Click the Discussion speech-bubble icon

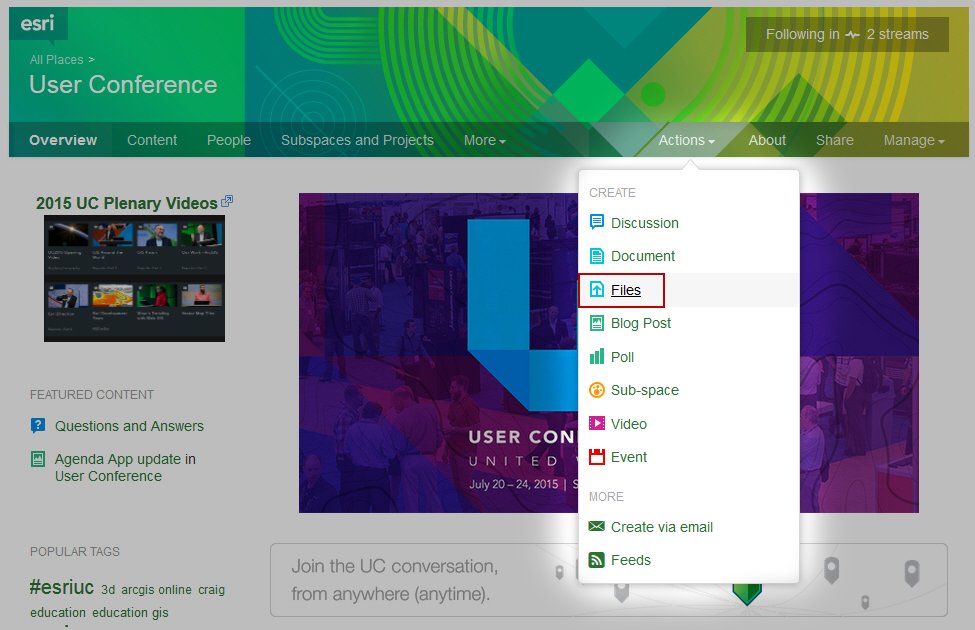[x=596, y=222]
